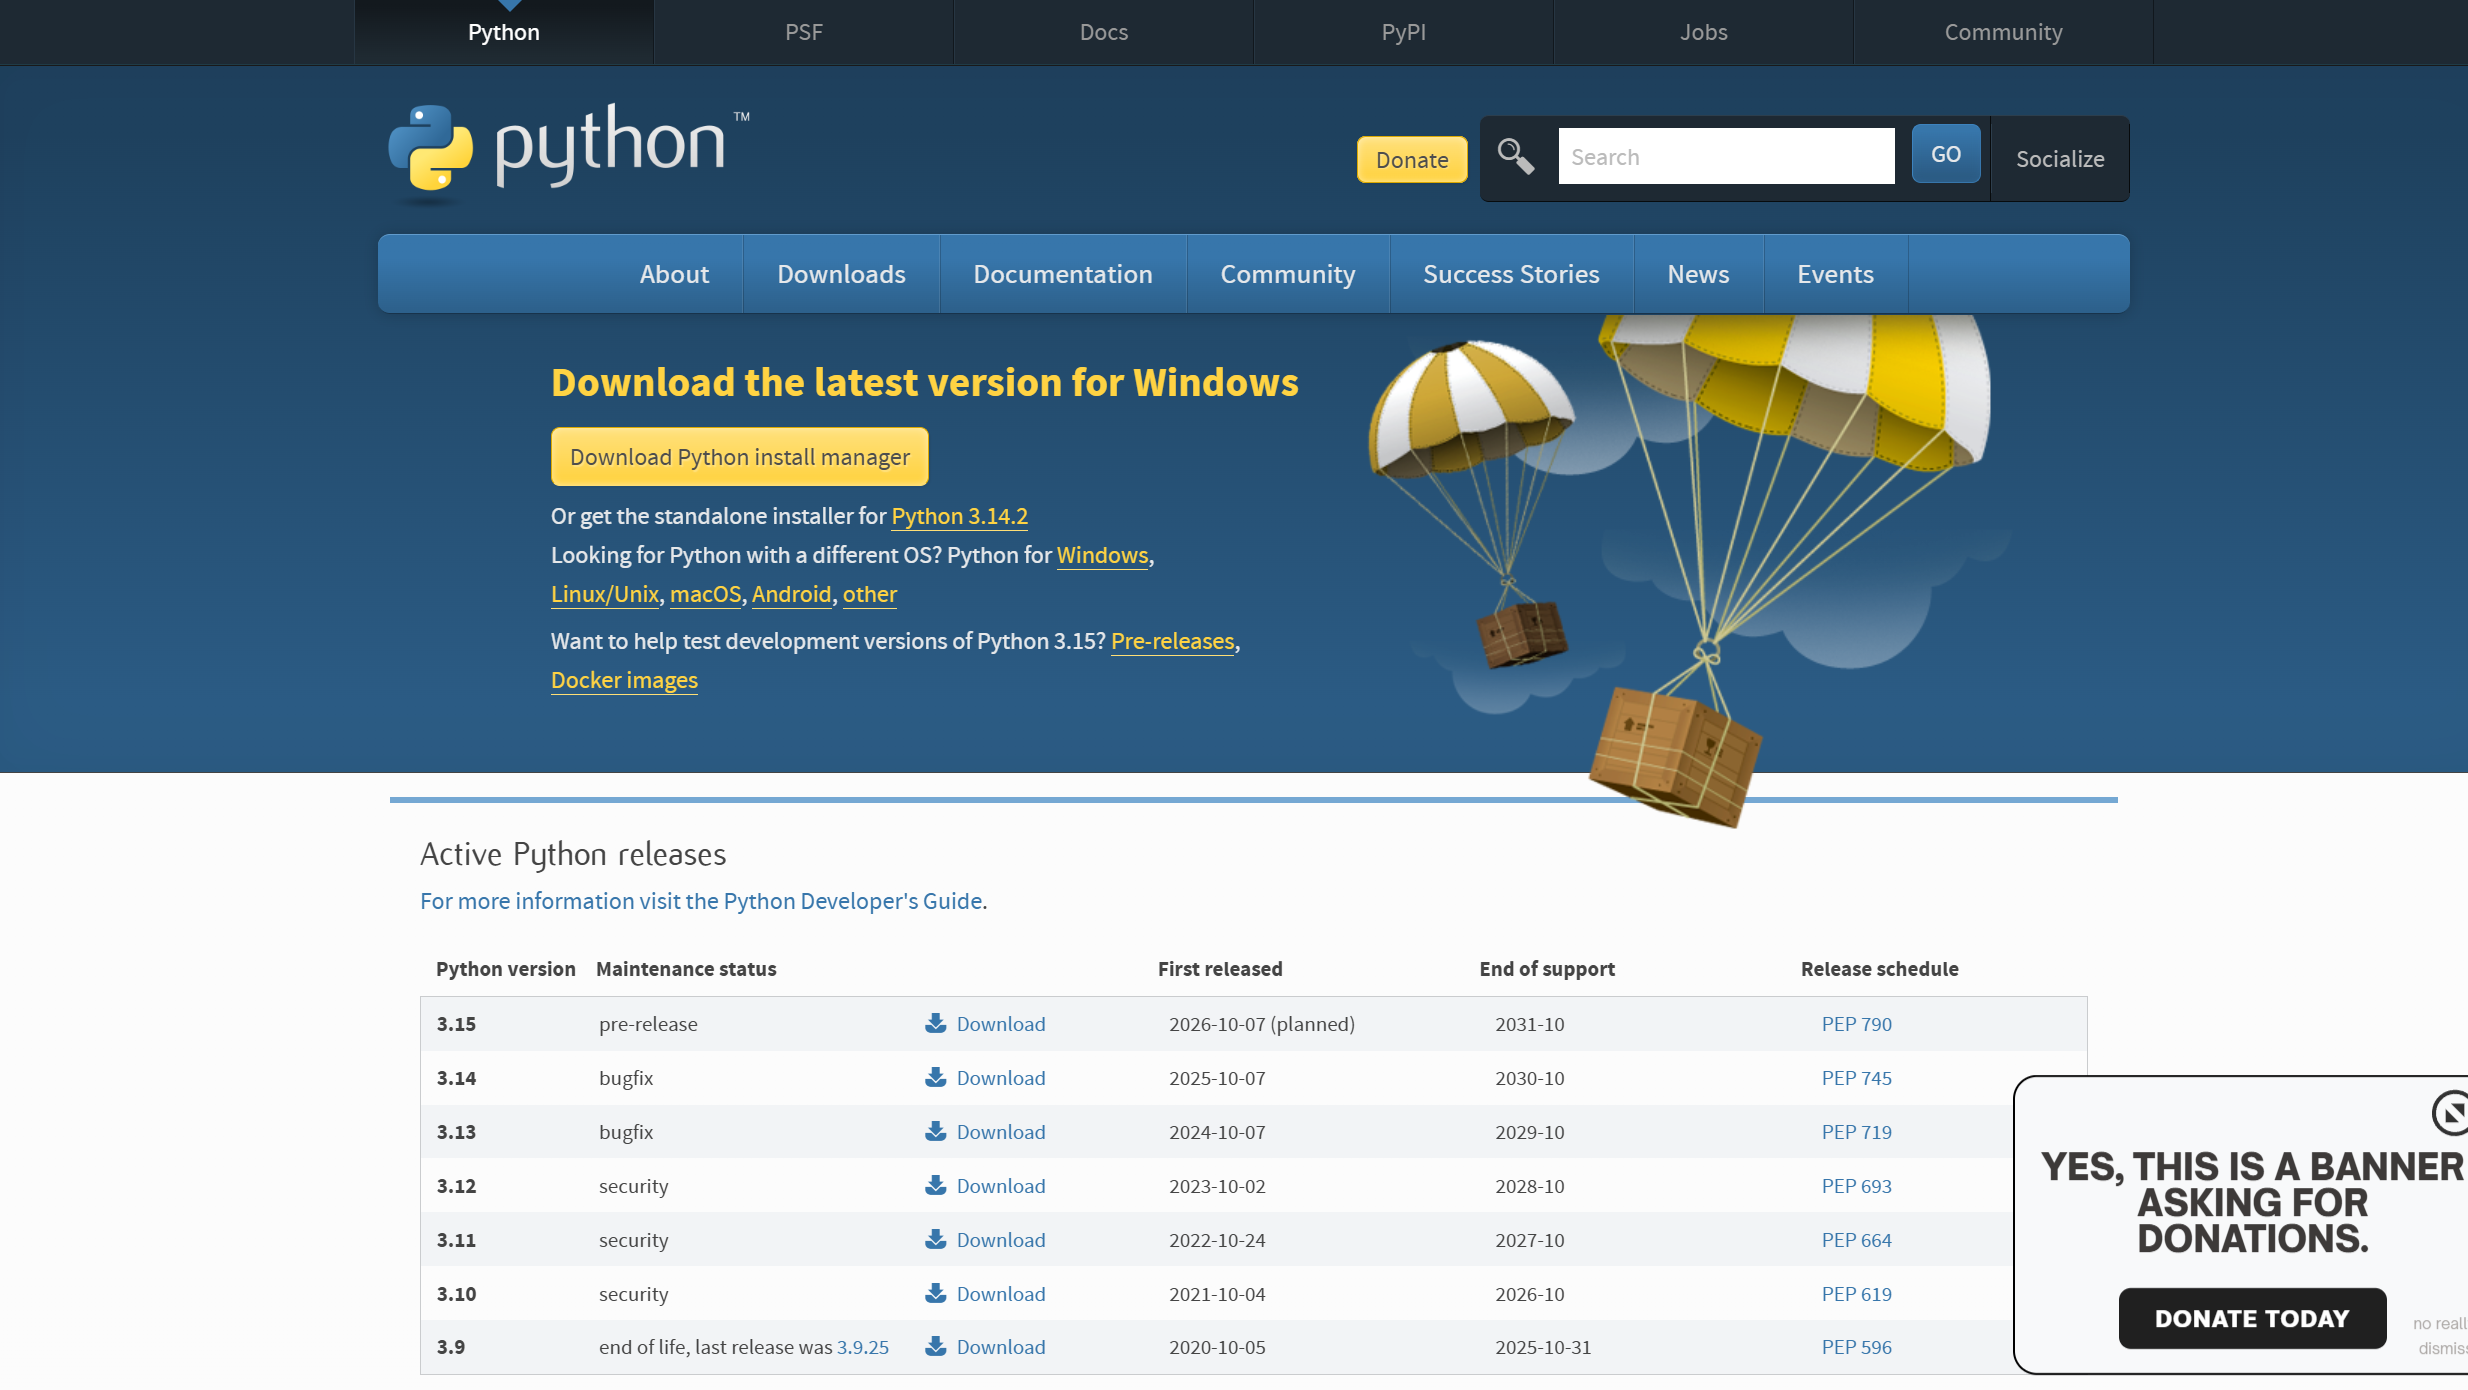
Task: Expand the Documentation navigation menu
Action: tap(1062, 274)
